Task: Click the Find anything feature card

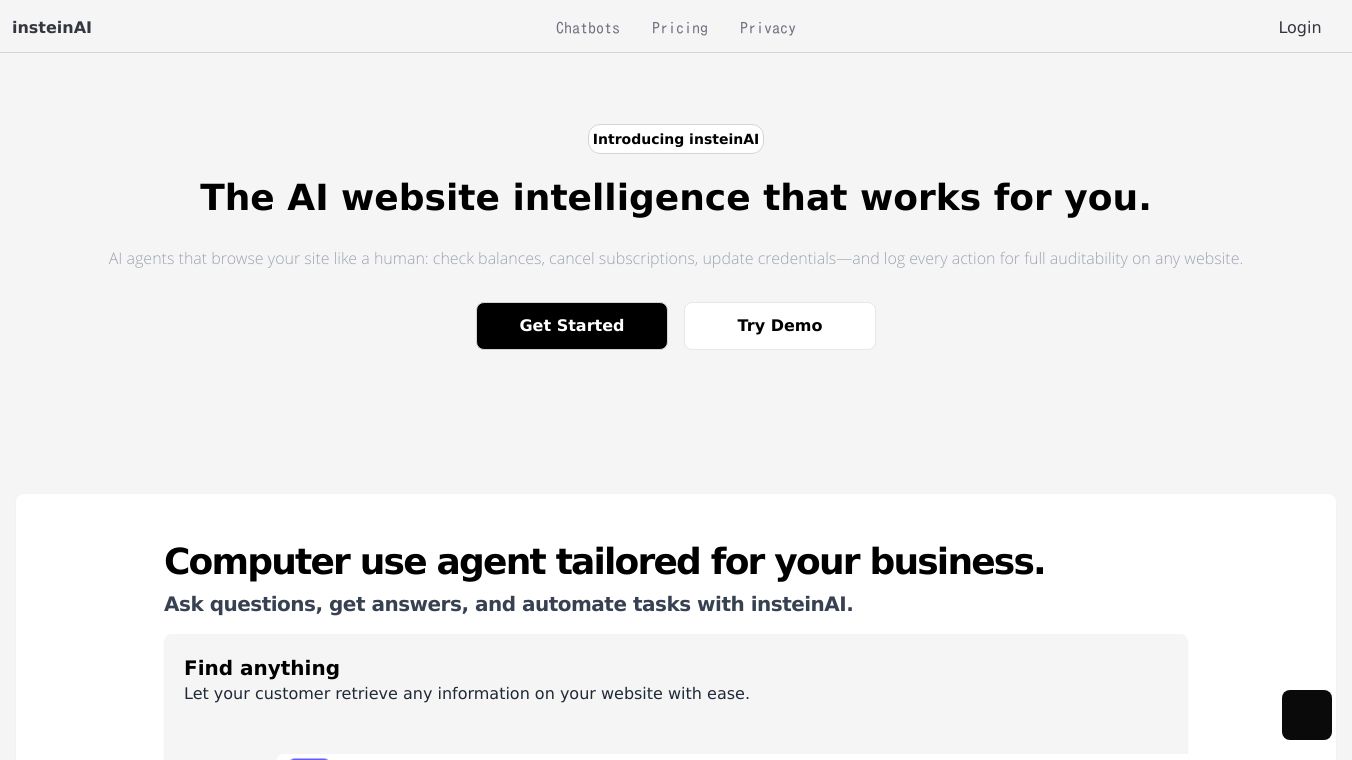Action: (x=676, y=697)
